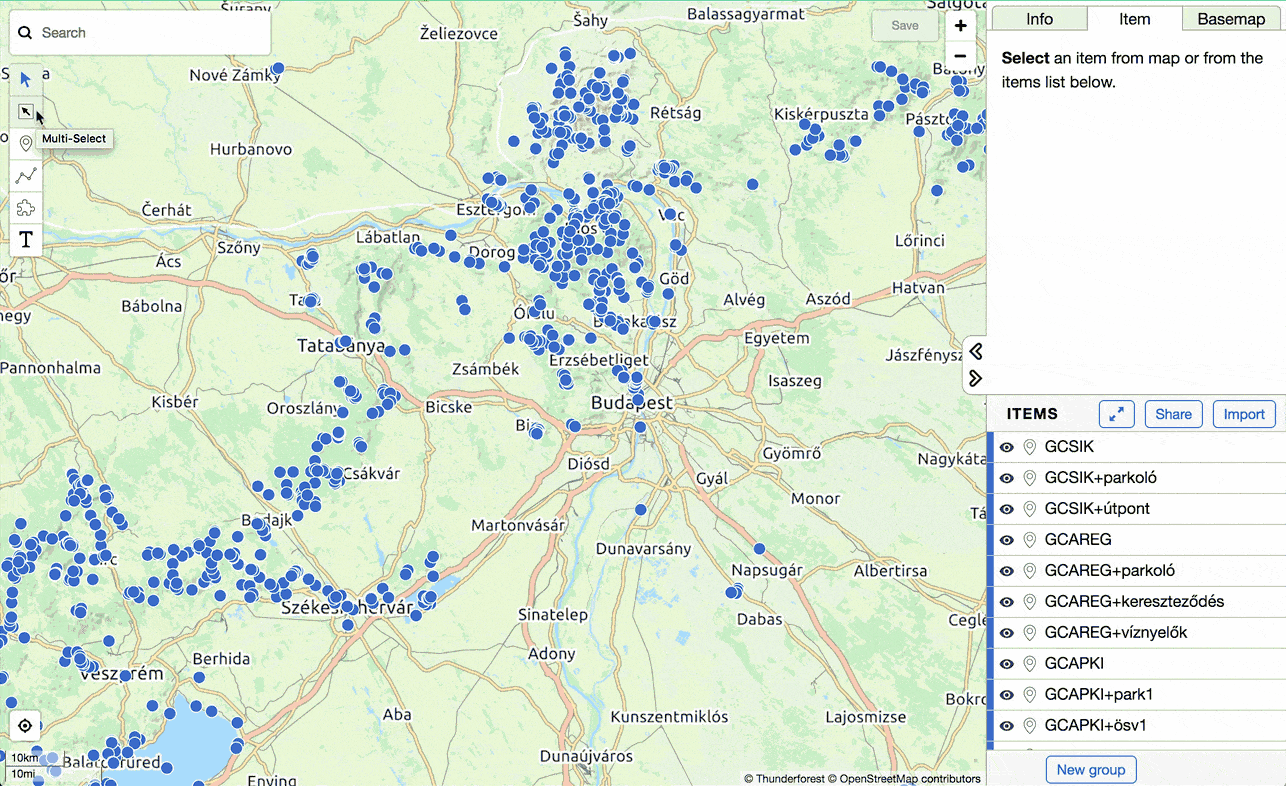
Task: Click the locate-me crosshair icon
Action: coord(24,726)
